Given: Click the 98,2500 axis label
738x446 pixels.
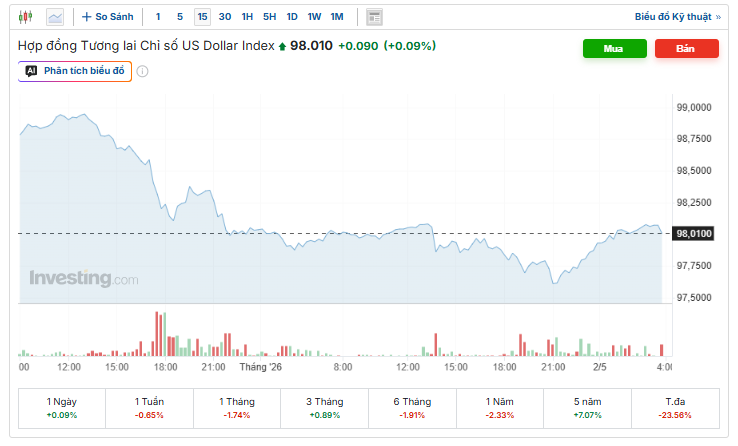Looking at the screenshot, I should click(x=694, y=202).
